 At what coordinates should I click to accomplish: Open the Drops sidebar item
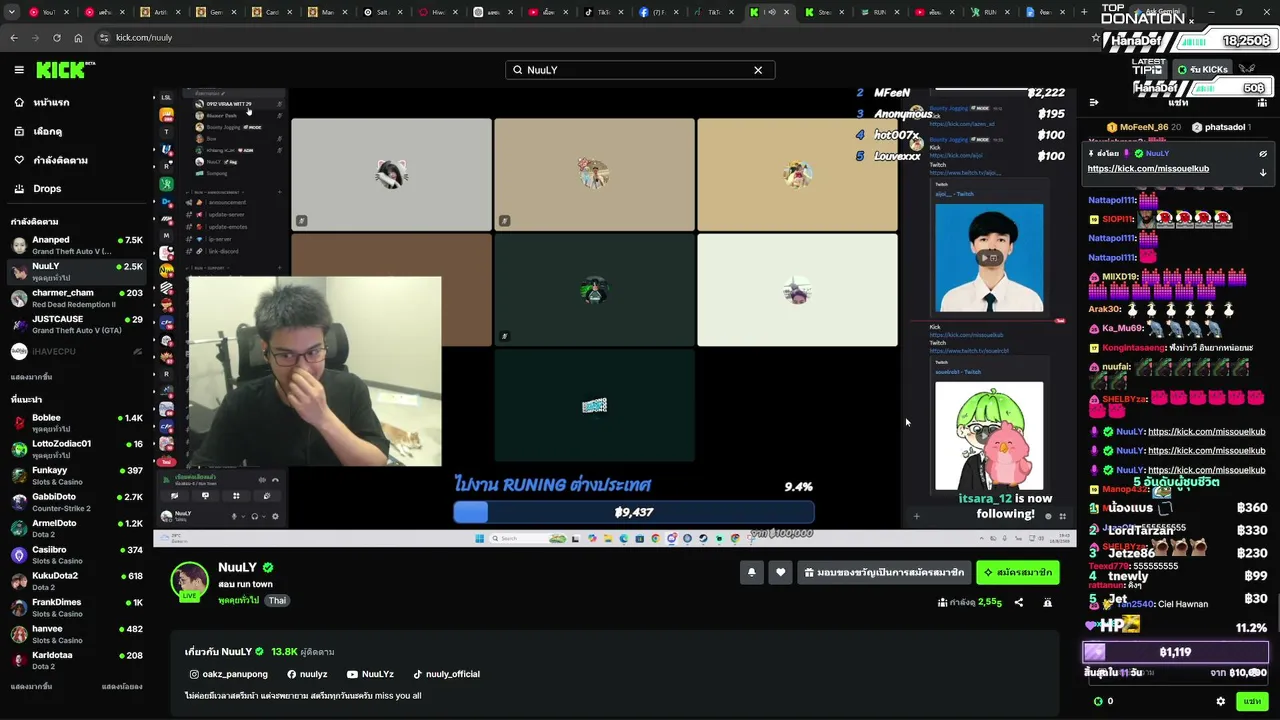point(75,188)
